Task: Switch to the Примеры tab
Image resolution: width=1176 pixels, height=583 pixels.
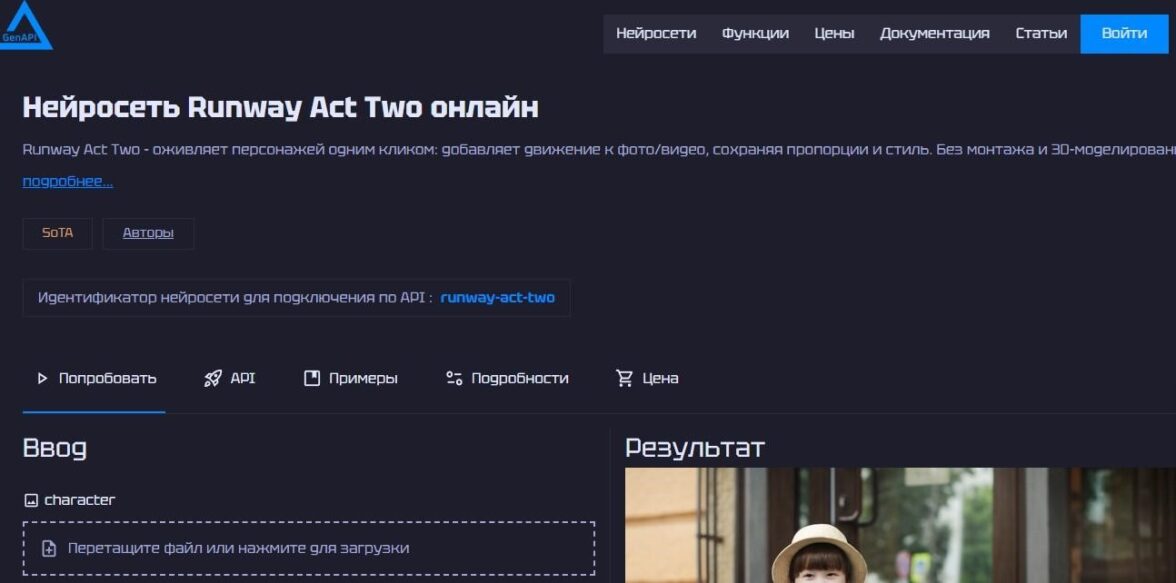Action: [350, 378]
